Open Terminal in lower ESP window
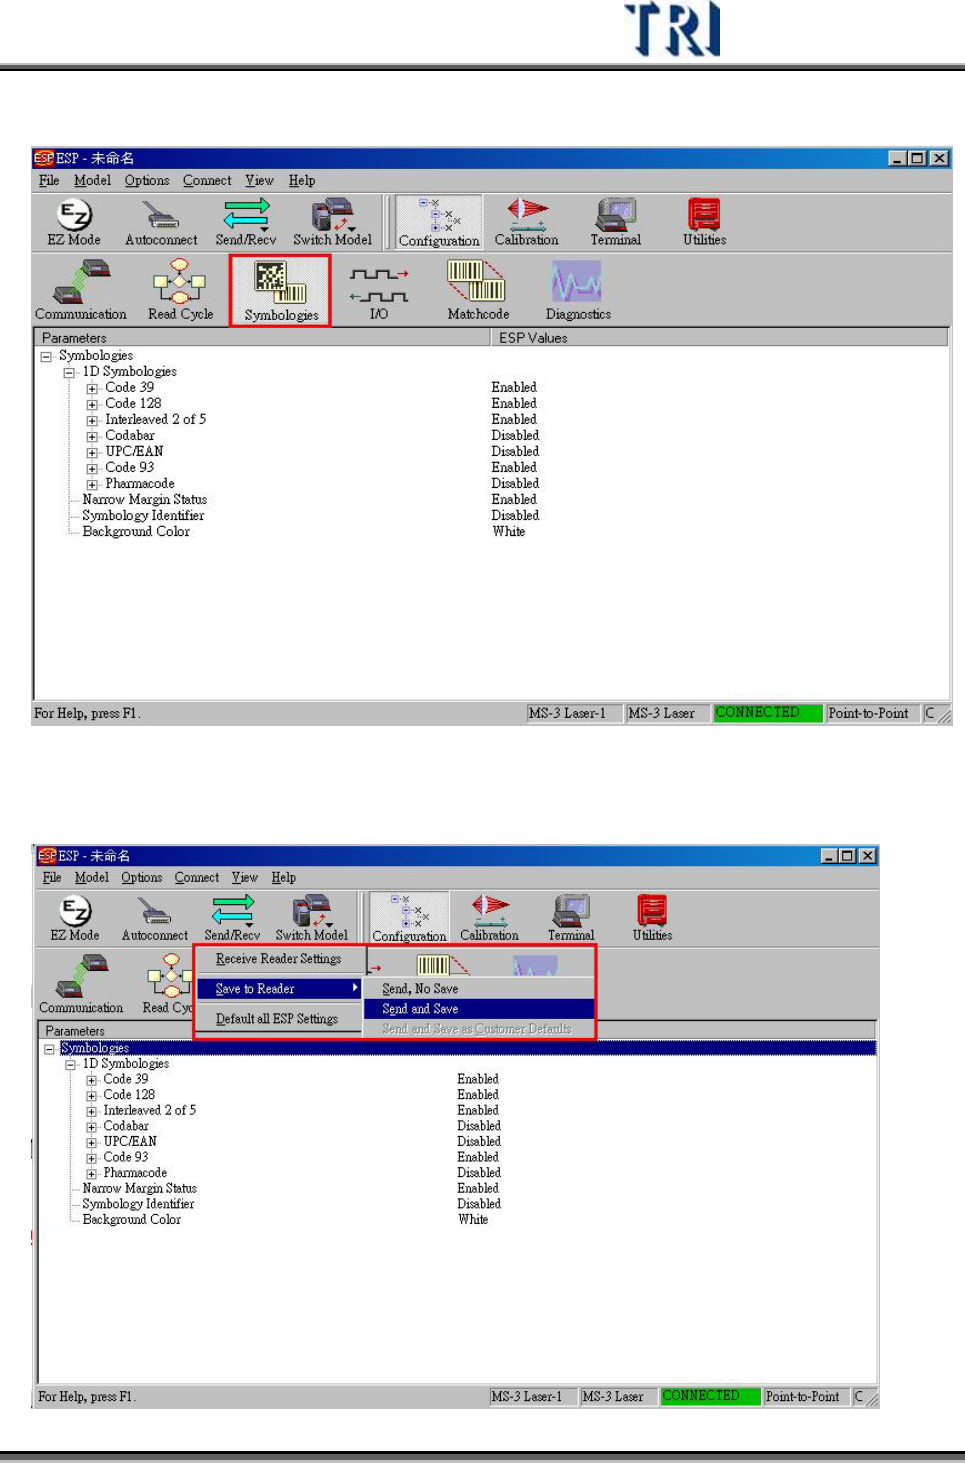This screenshot has height=1463, width=965. (571, 919)
